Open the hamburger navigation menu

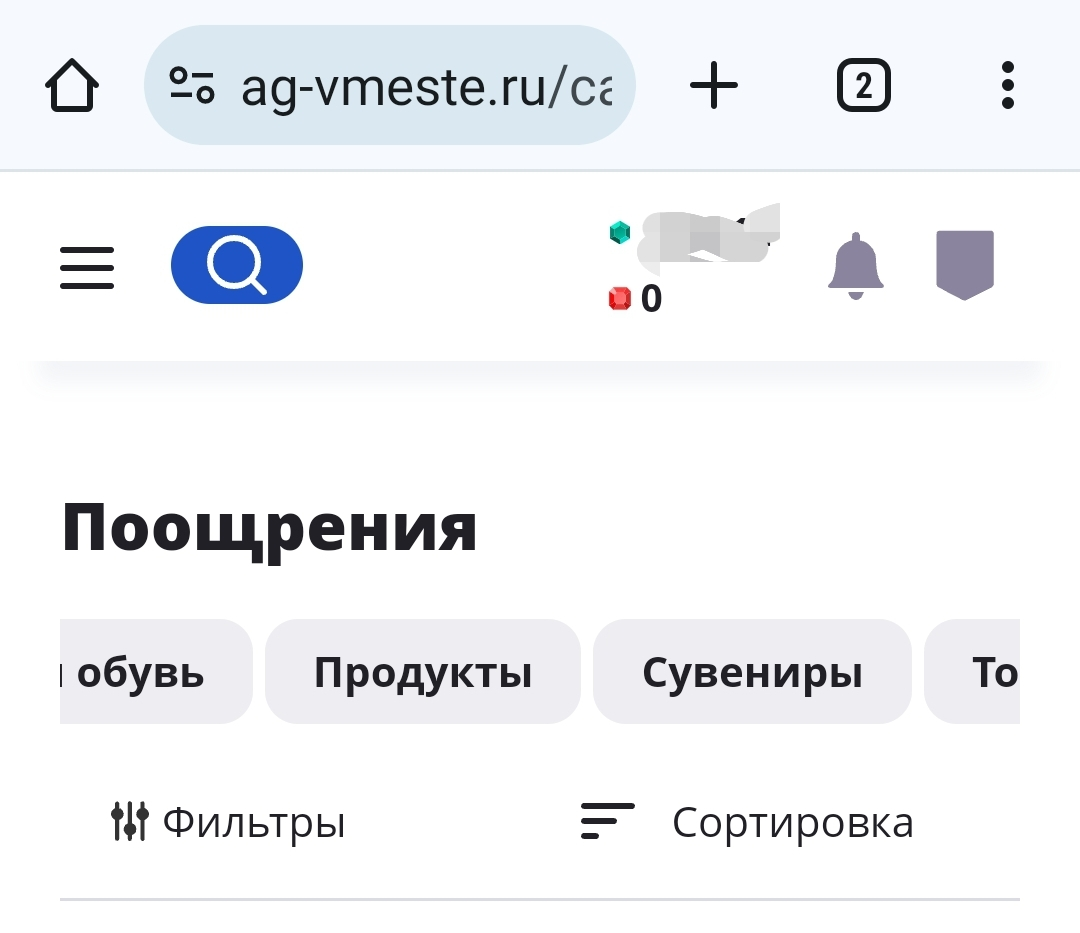click(87, 267)
